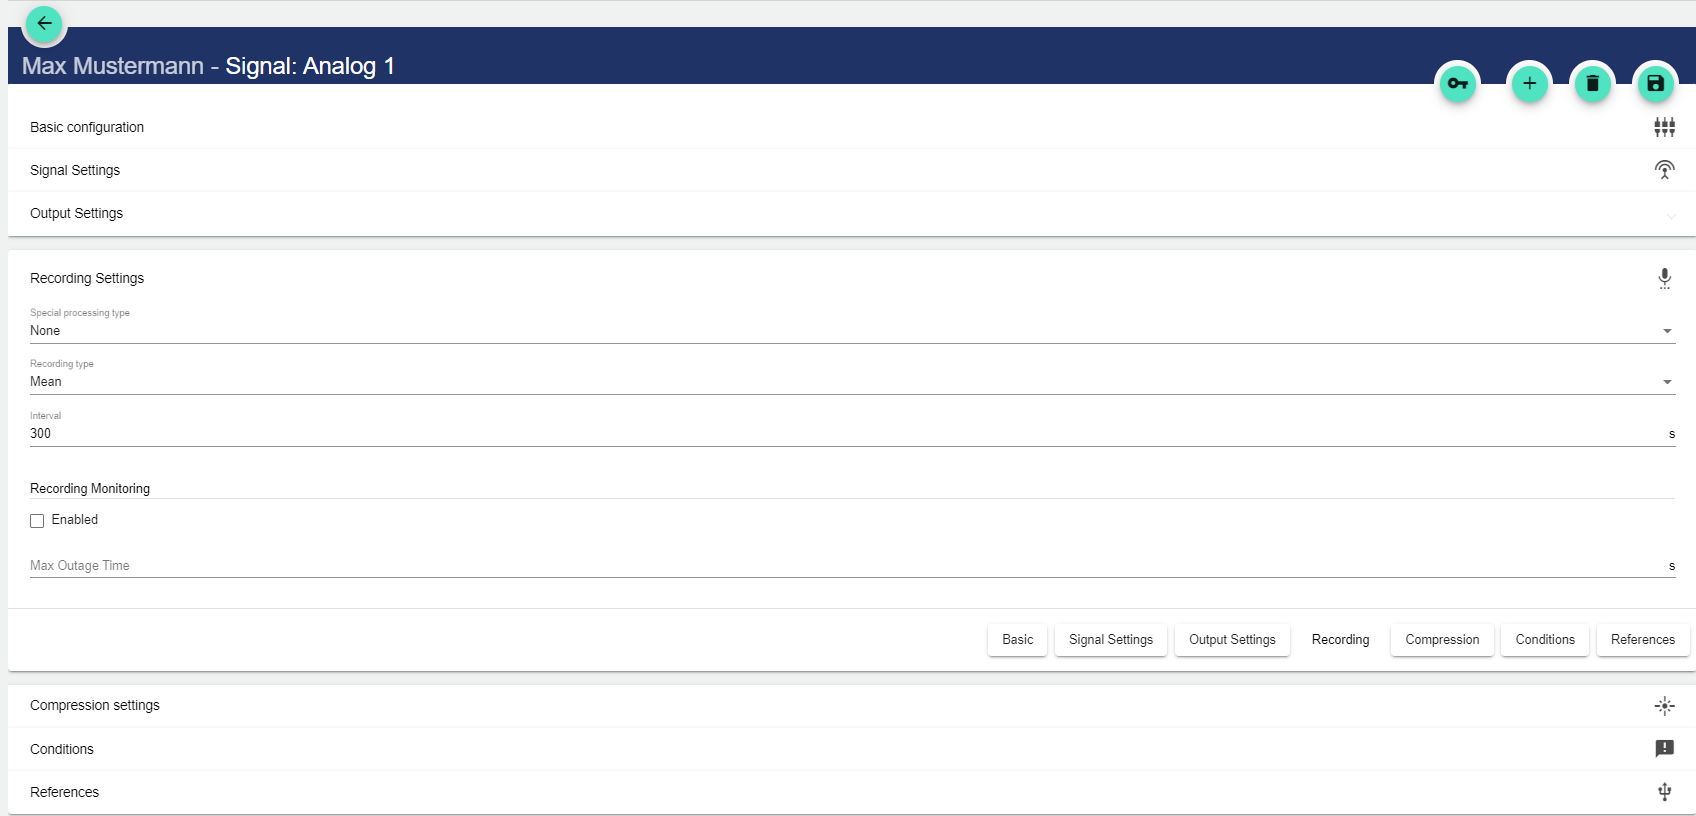Click the Recording Settings microphone icon
The image size is (1696, 816).
(1664, 278)
